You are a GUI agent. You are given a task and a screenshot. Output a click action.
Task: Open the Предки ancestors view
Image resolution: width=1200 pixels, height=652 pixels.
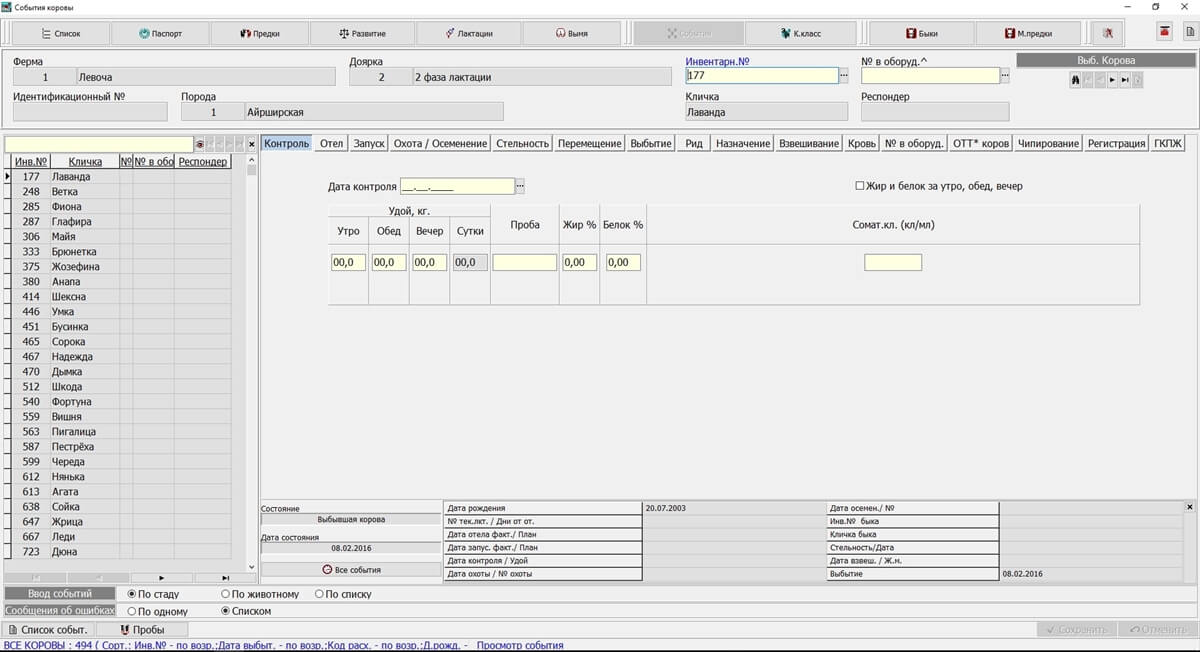[x=259, y=33]
